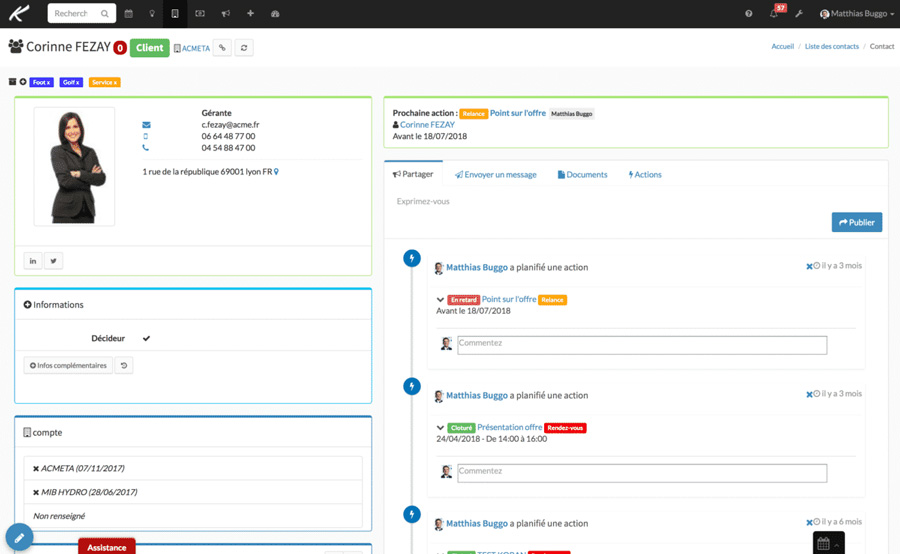Image resolution: width=900 pixels, height=554 pixels.
Task: Open notifications bell showing 57
Action: click(x=774, y=14)
